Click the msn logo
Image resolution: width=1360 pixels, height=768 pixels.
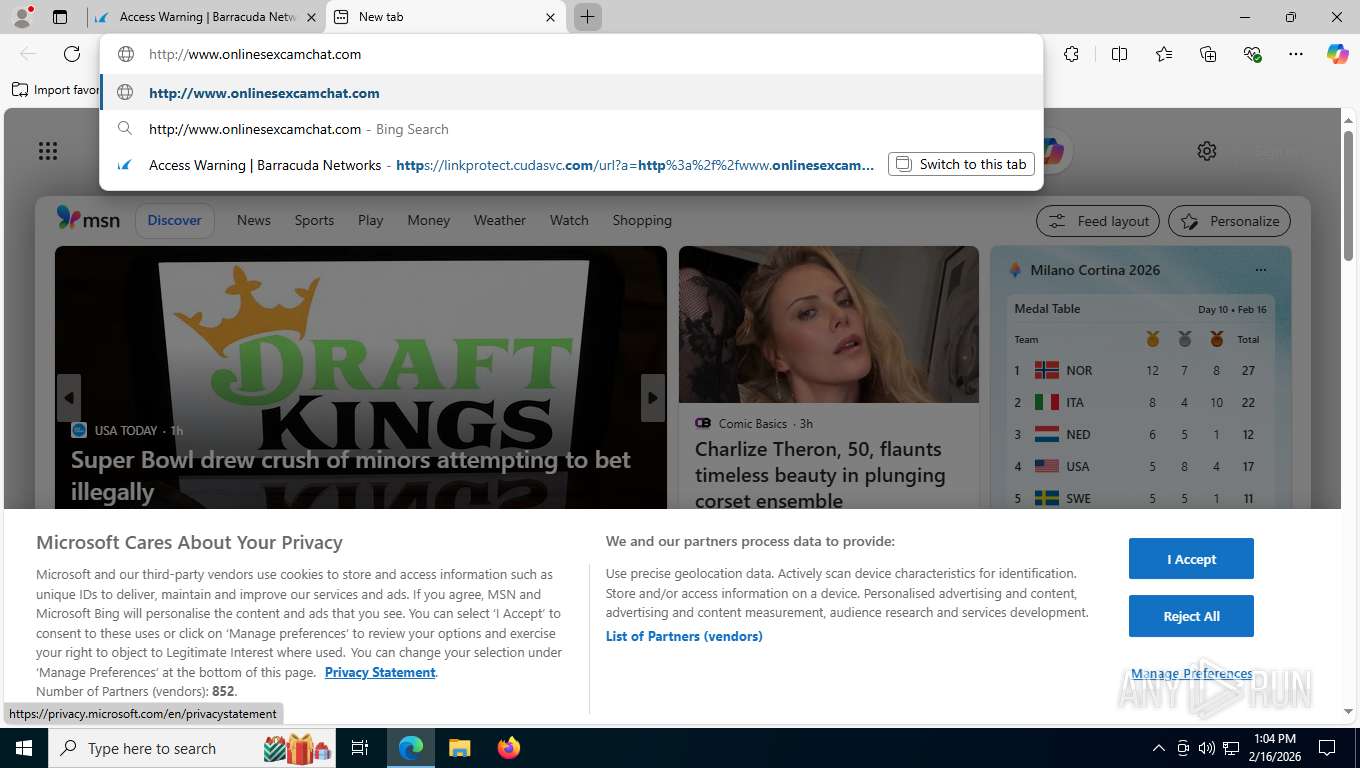point(88,219)
